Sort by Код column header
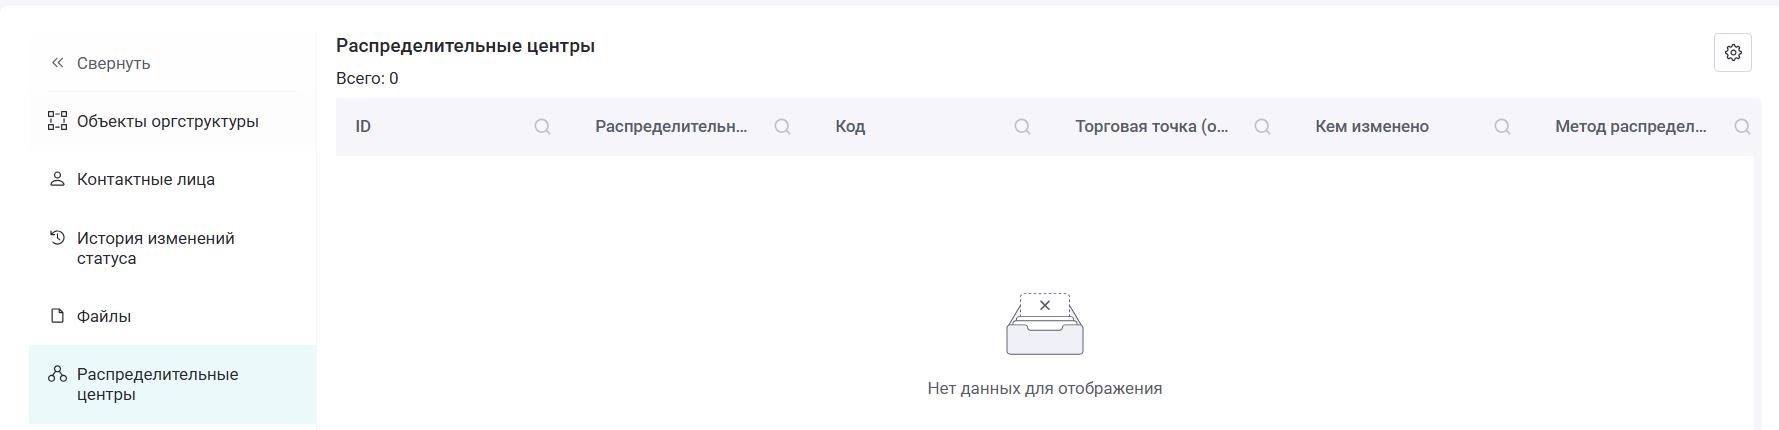The width and height of the screenshot is (1779, 430). coord(850,126)
